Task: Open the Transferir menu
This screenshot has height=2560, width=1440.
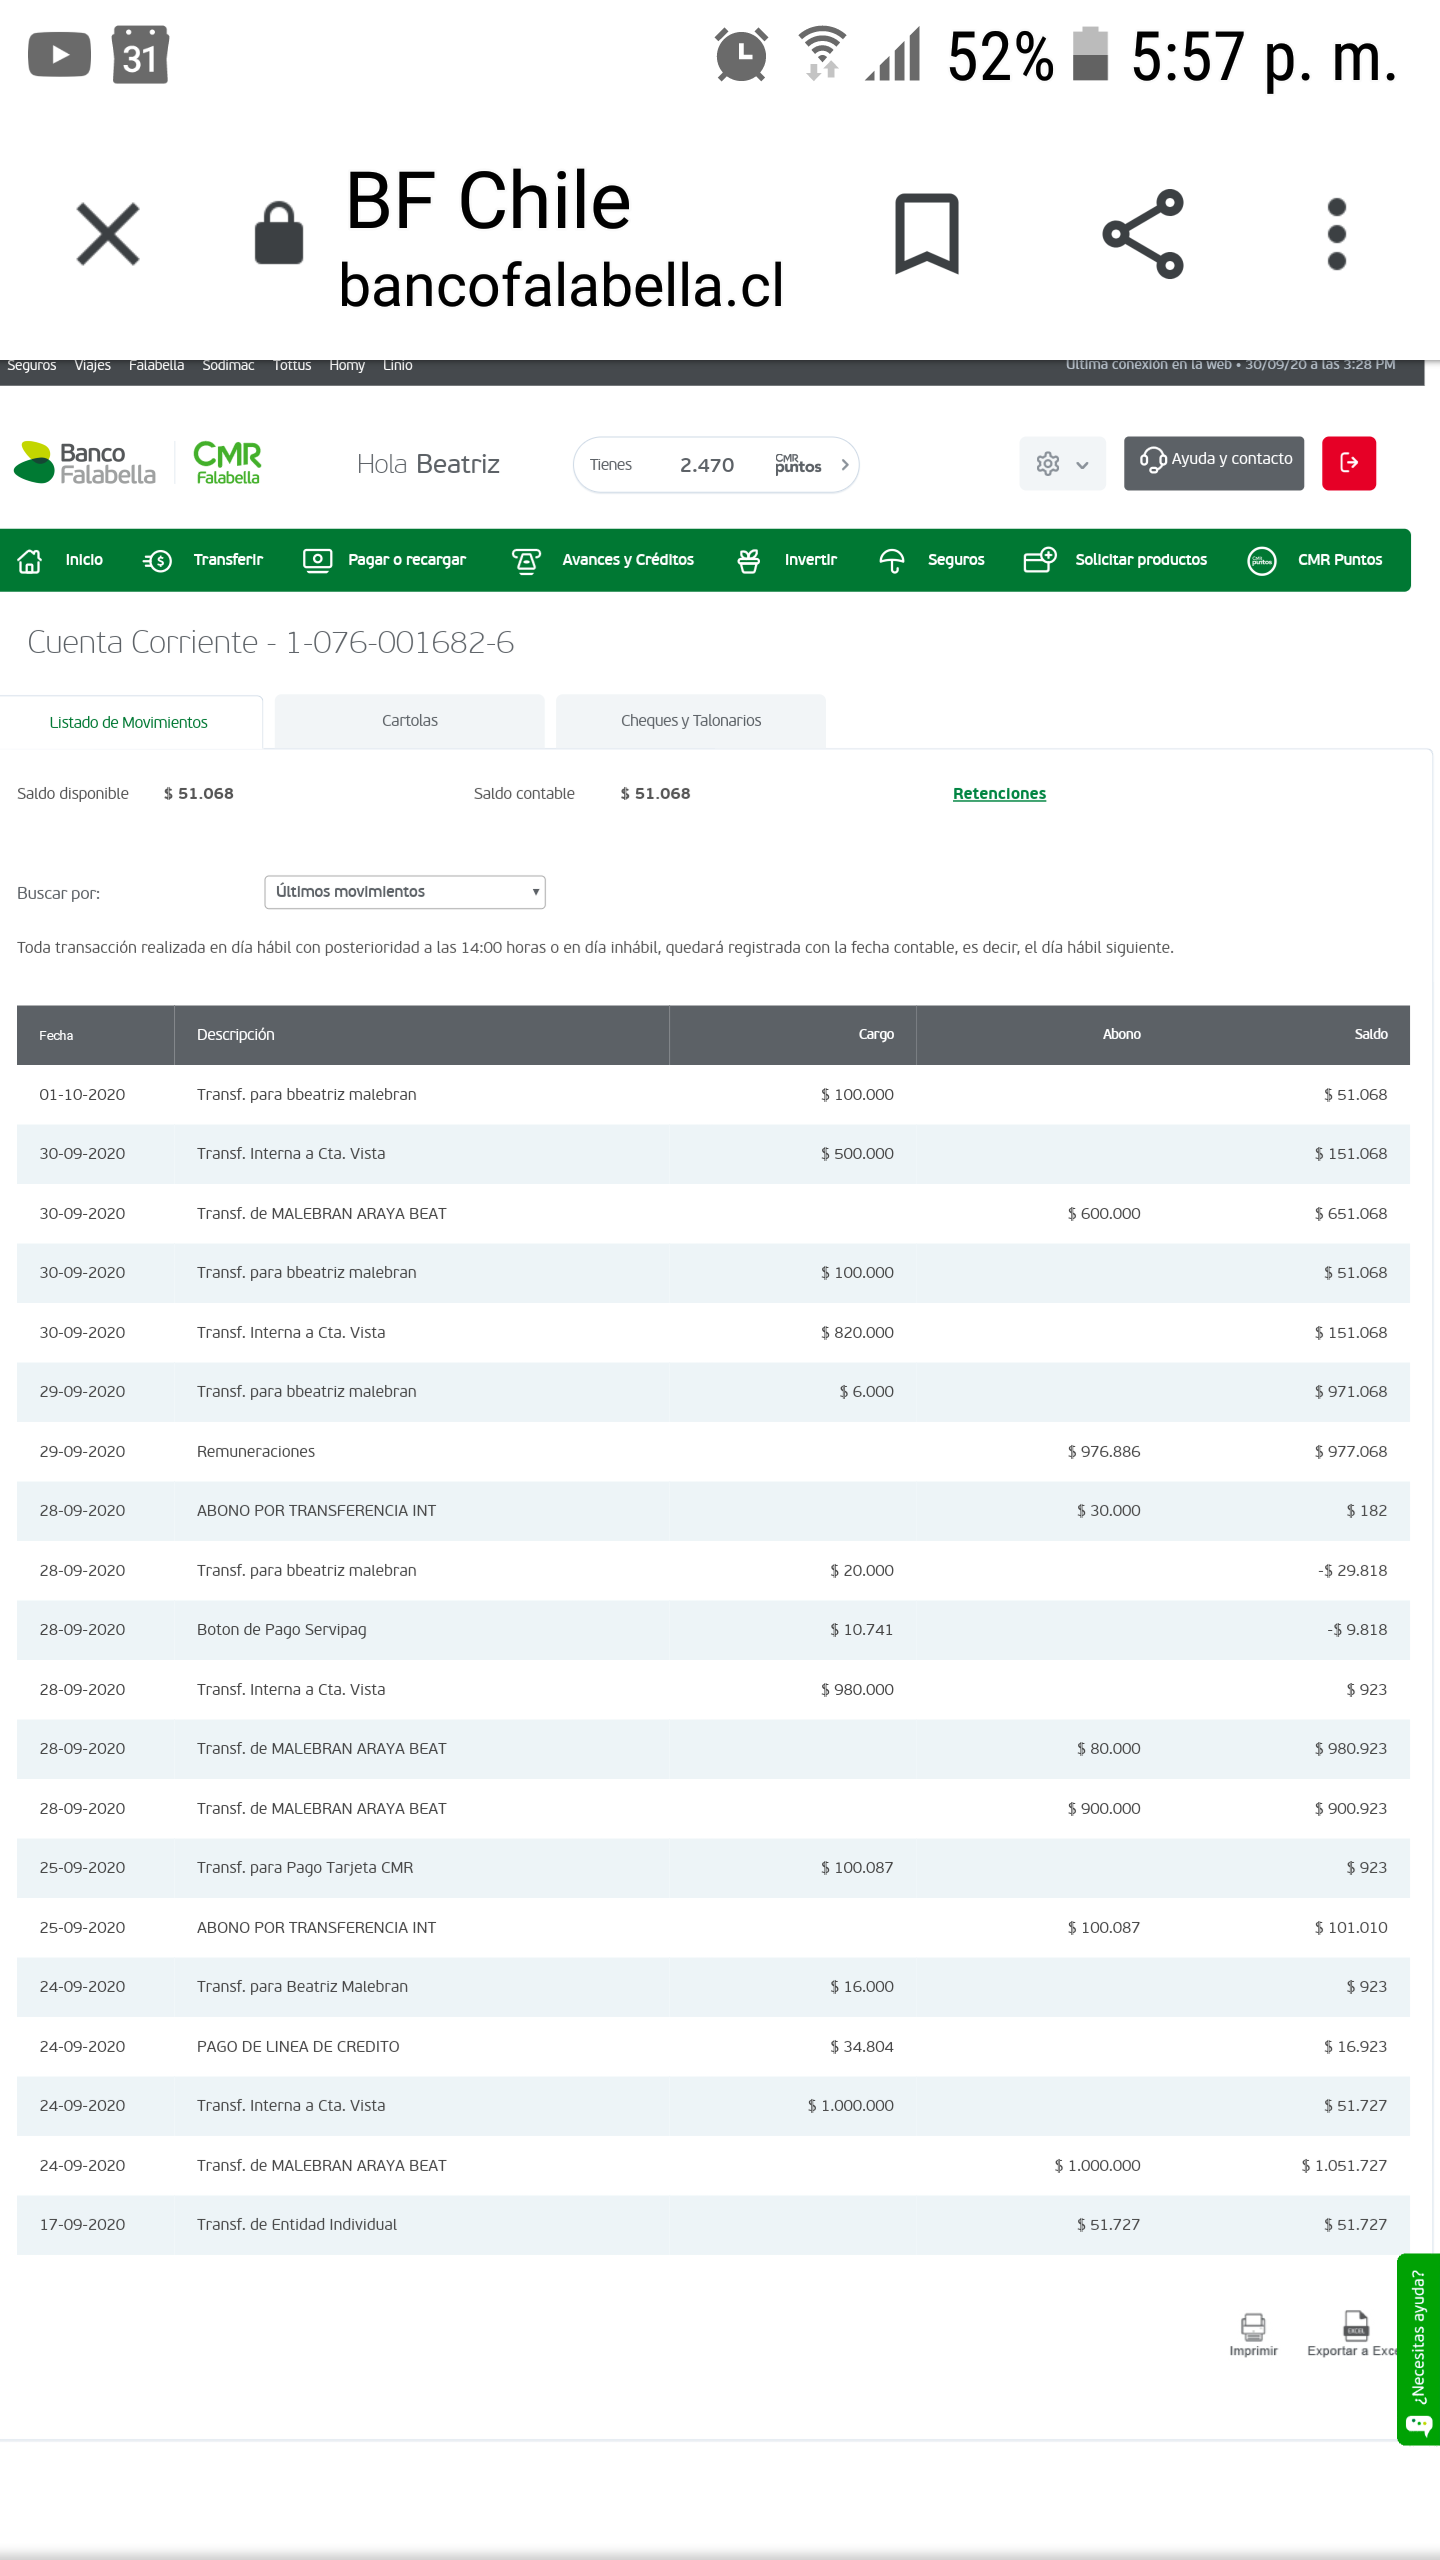Action: point(203,560)
